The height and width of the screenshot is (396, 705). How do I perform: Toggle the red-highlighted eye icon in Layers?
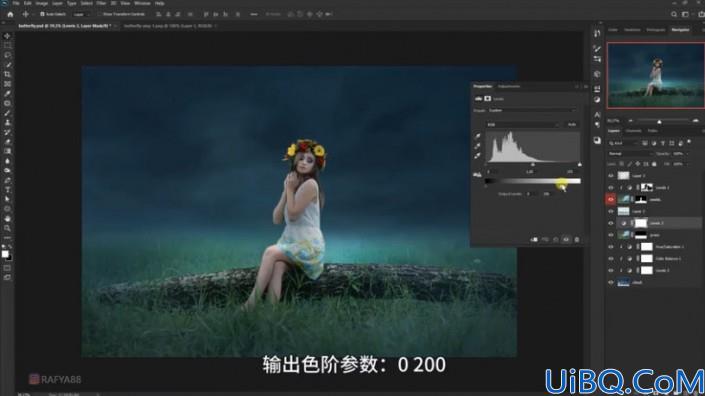pos(611,199)
